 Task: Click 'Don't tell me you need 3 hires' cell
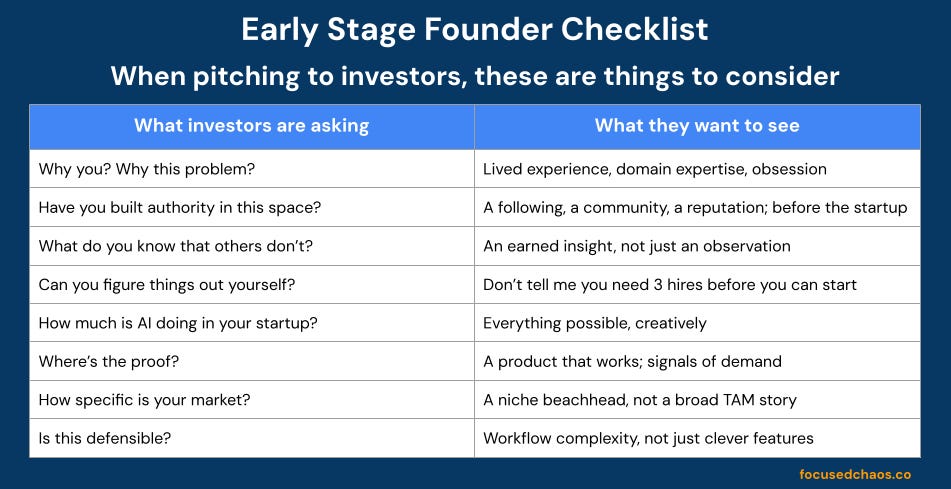click(697, 285)
